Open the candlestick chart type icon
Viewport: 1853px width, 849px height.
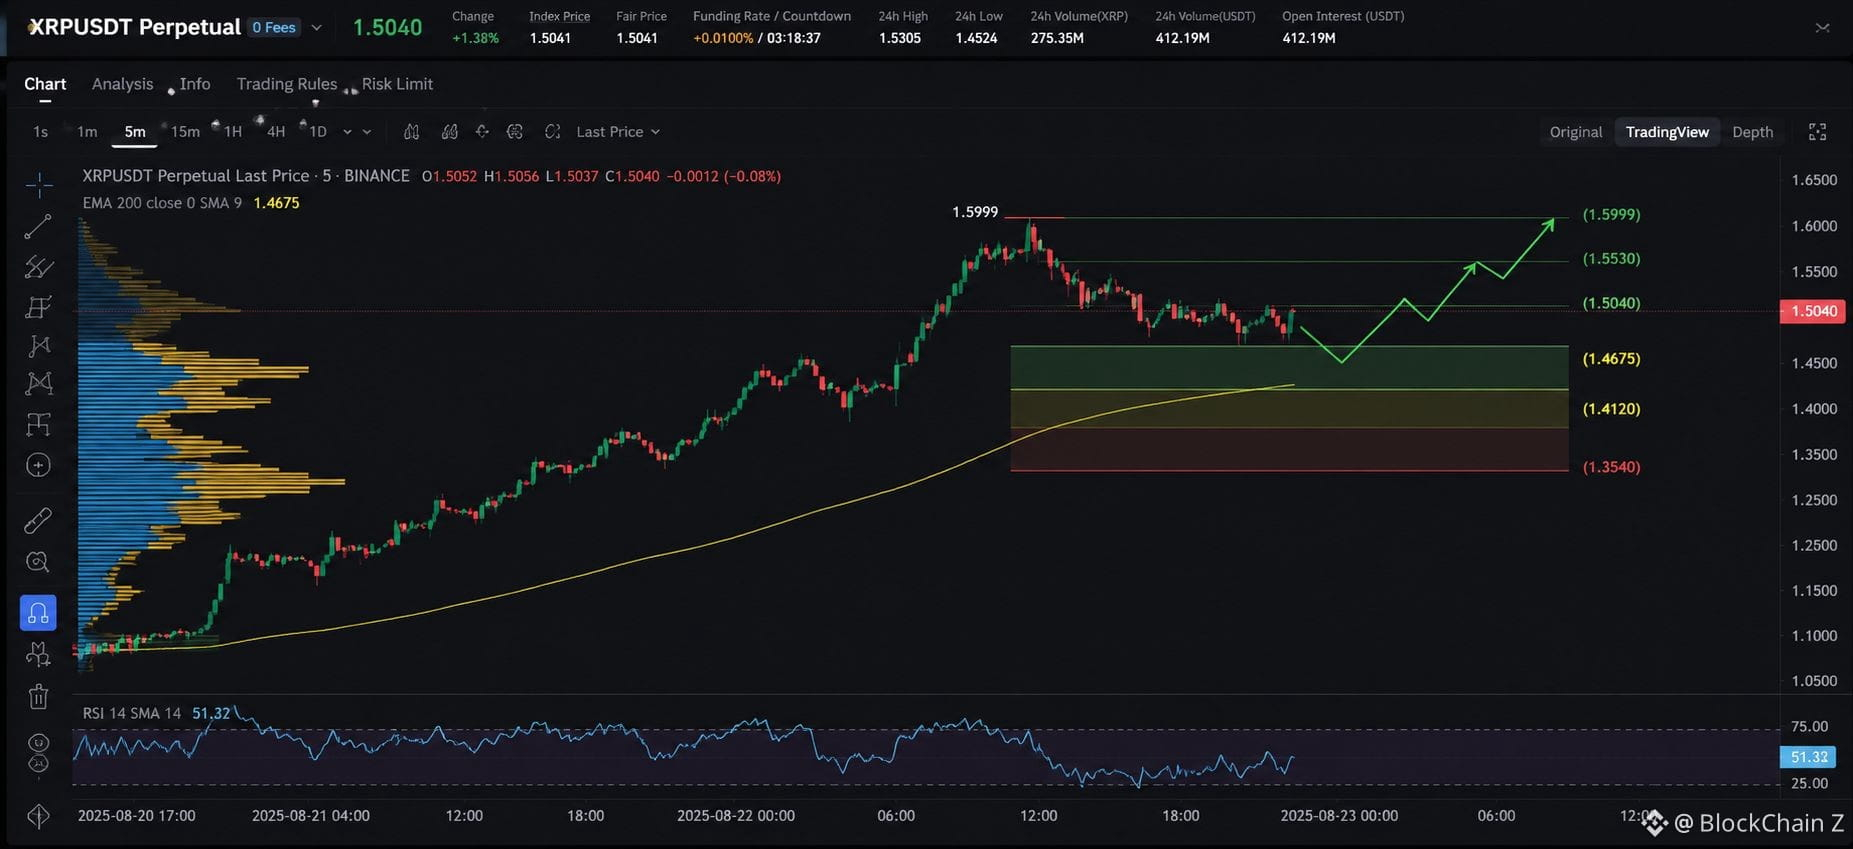click(x=411, y=132)
